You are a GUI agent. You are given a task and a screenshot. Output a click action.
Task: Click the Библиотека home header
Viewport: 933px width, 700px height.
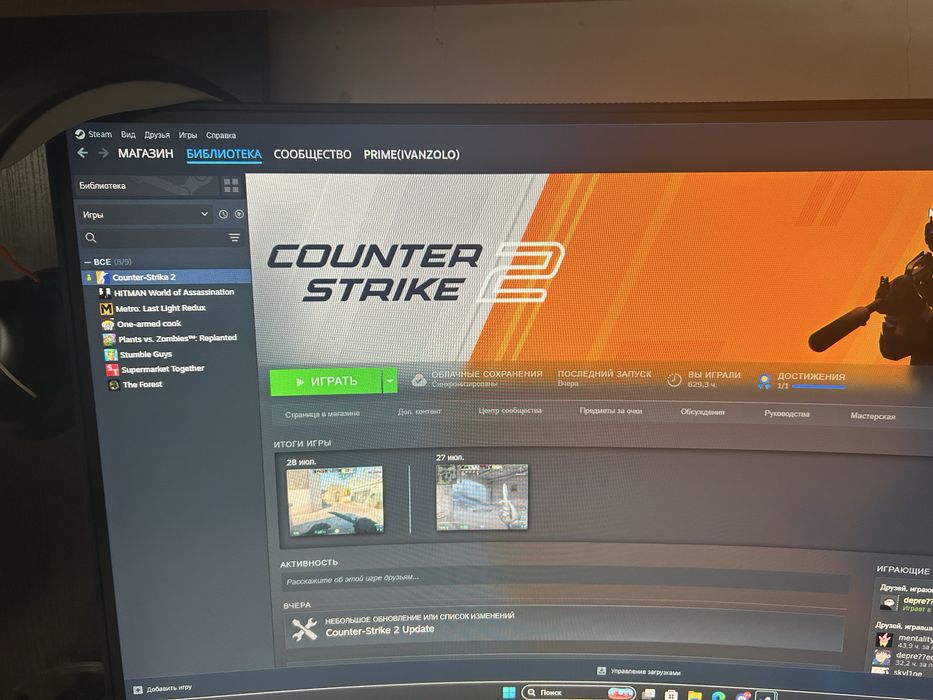click(146, 186)
